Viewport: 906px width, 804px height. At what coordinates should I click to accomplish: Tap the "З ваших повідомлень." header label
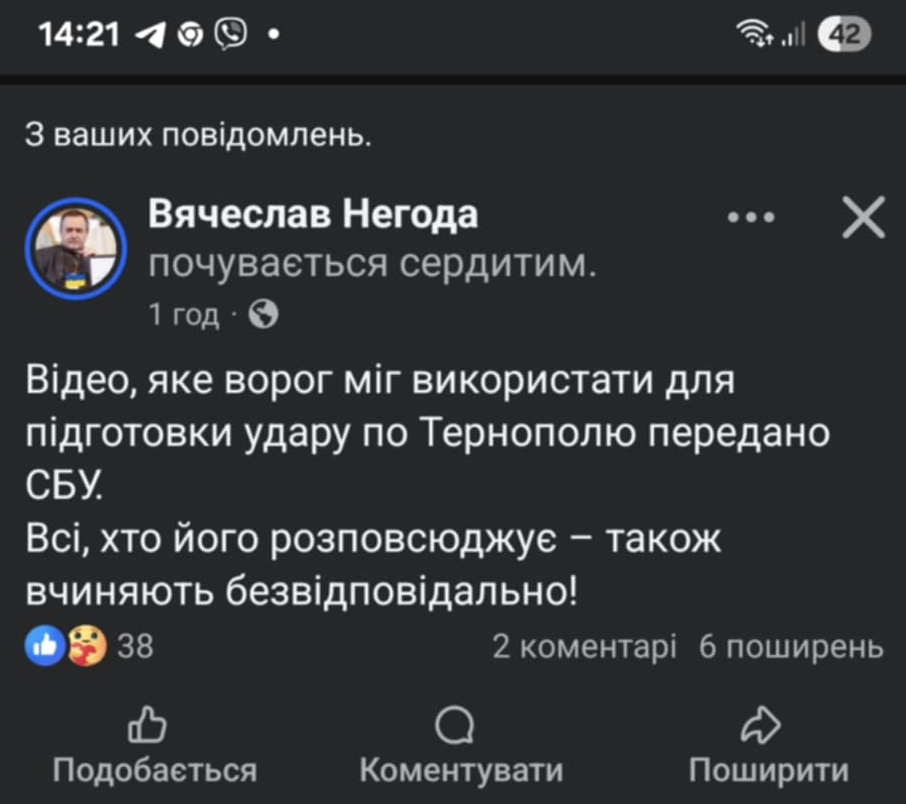[198, 137]
